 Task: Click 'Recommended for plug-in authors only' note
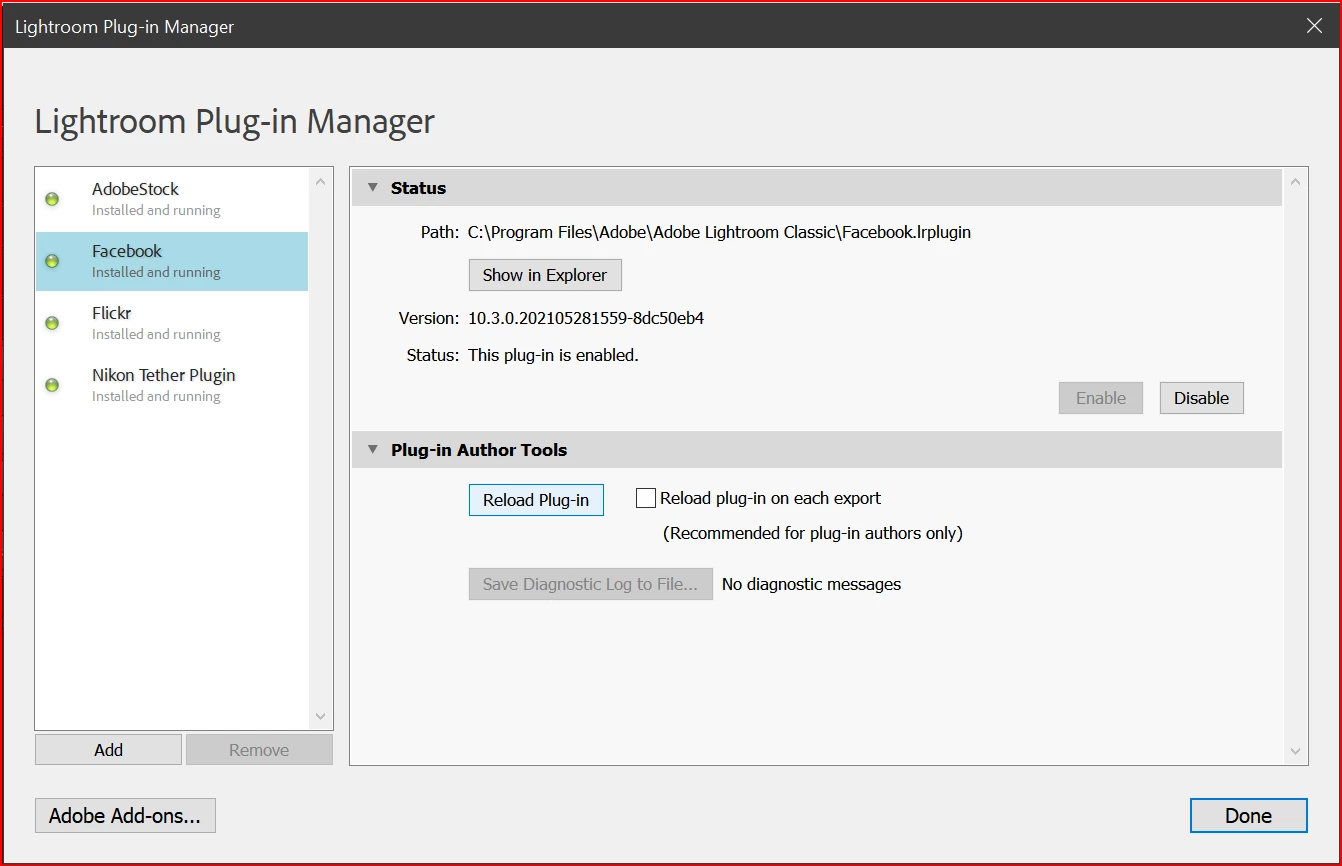[813, 533]
